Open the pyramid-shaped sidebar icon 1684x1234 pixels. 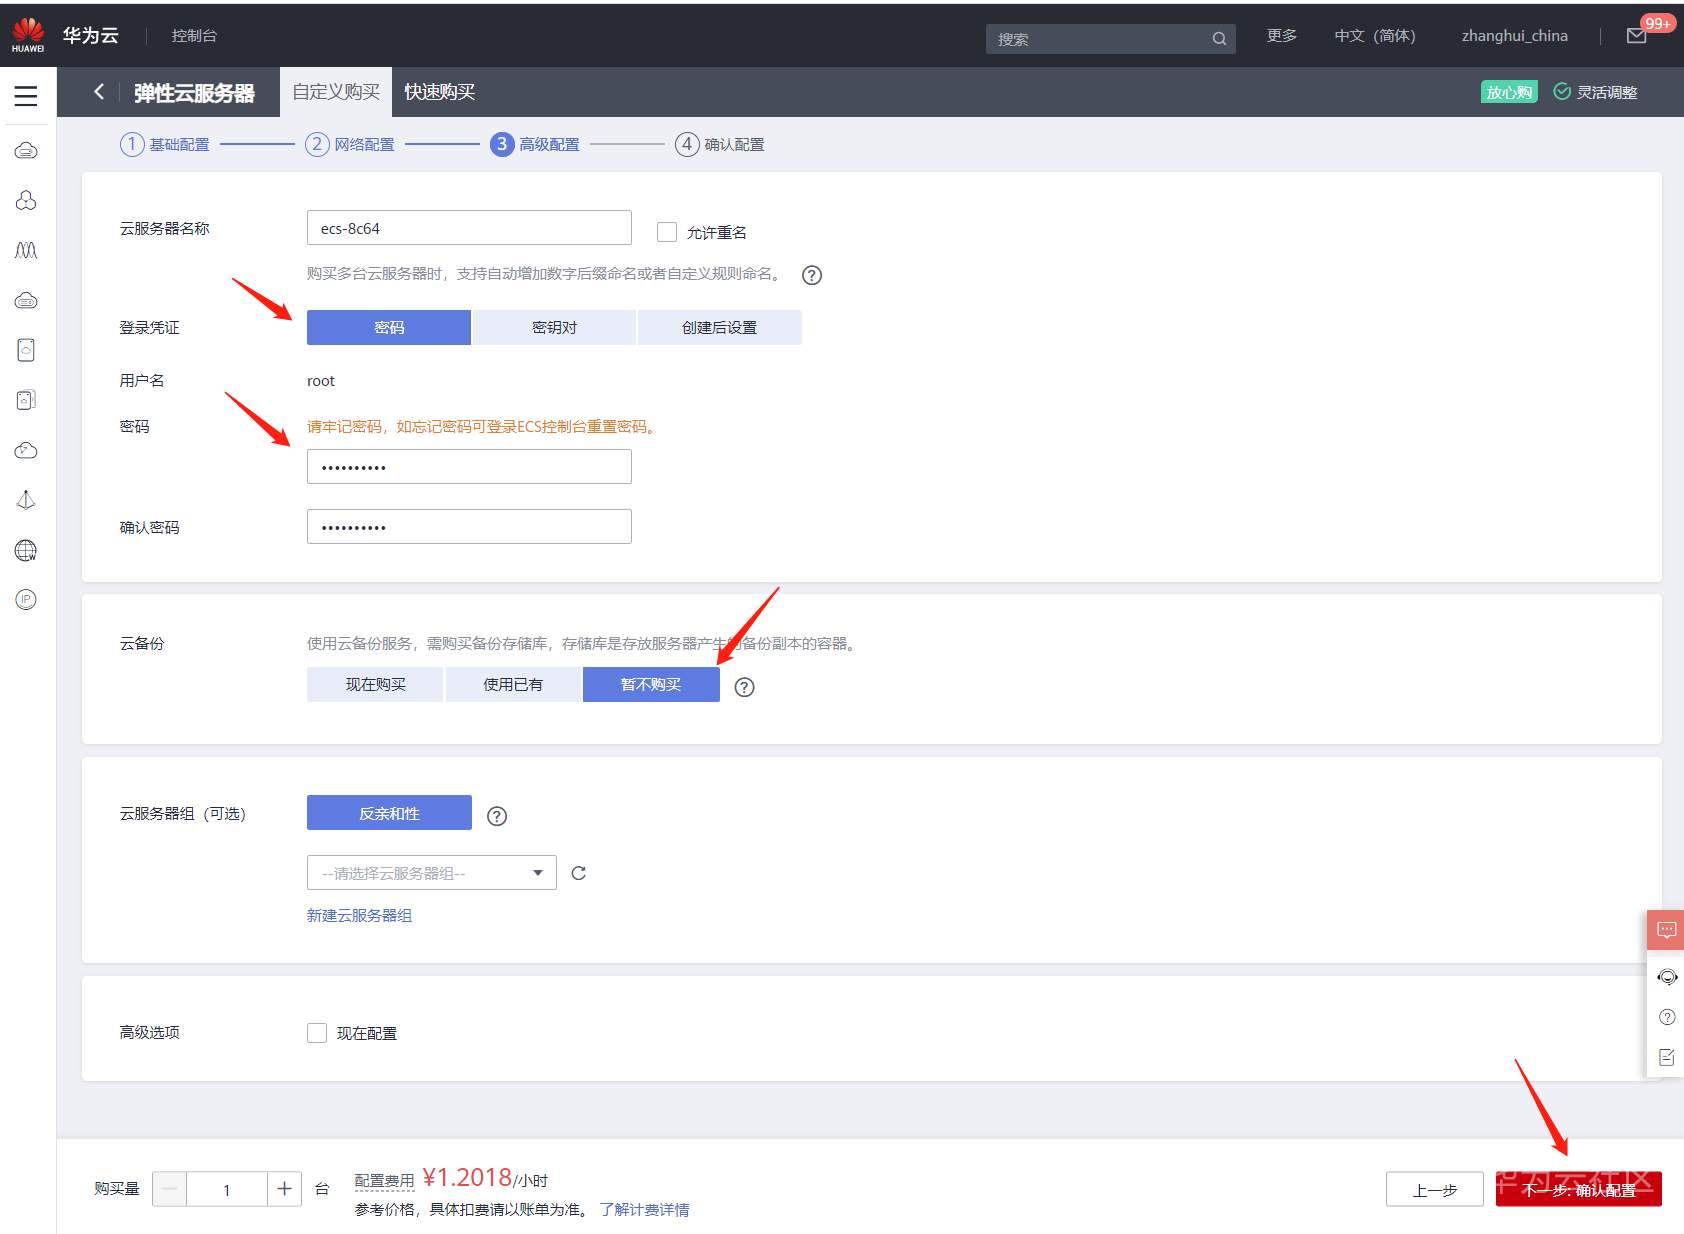(26, 500)
